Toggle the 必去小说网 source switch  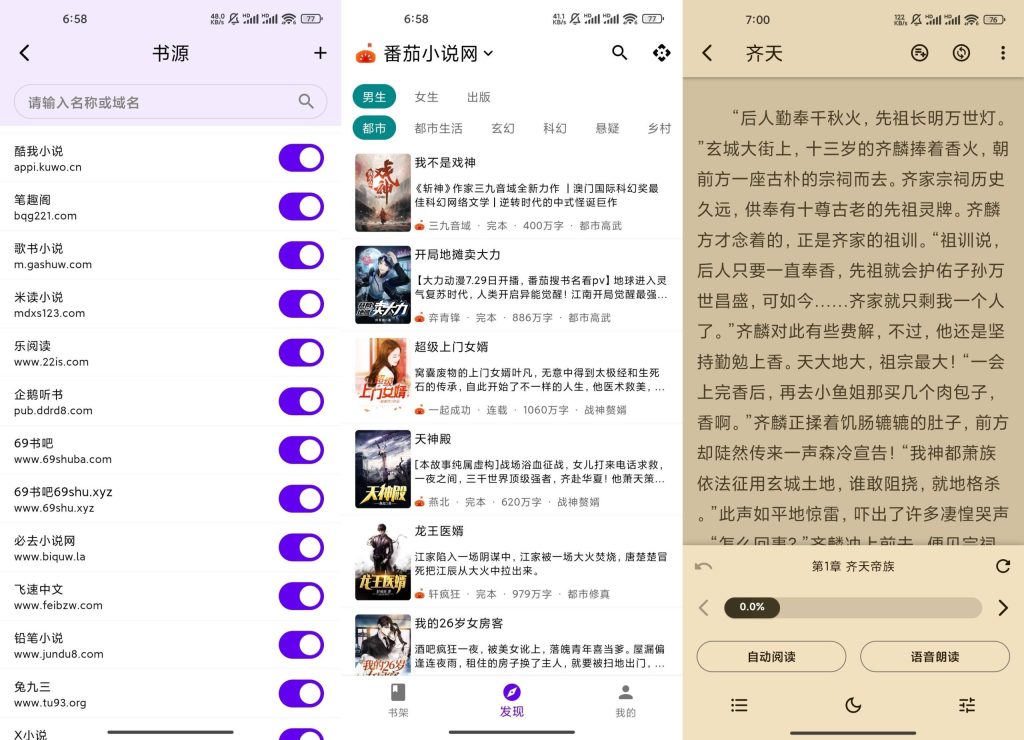tap(301, 547)
